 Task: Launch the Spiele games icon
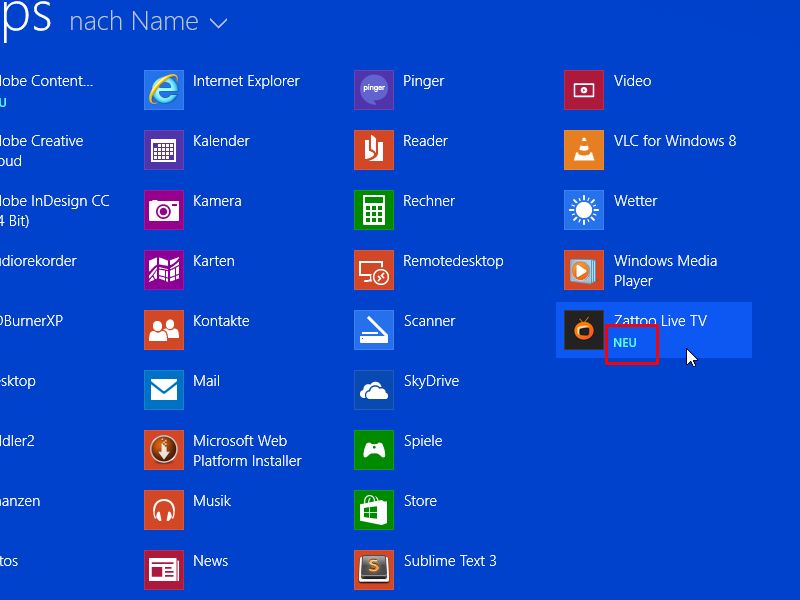pos(374,450)
